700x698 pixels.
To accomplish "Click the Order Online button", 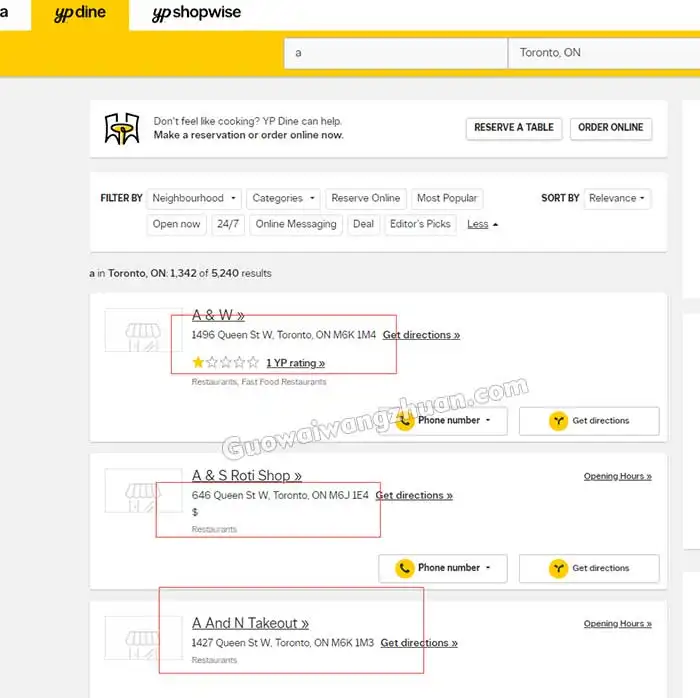I will pos(610,128).
